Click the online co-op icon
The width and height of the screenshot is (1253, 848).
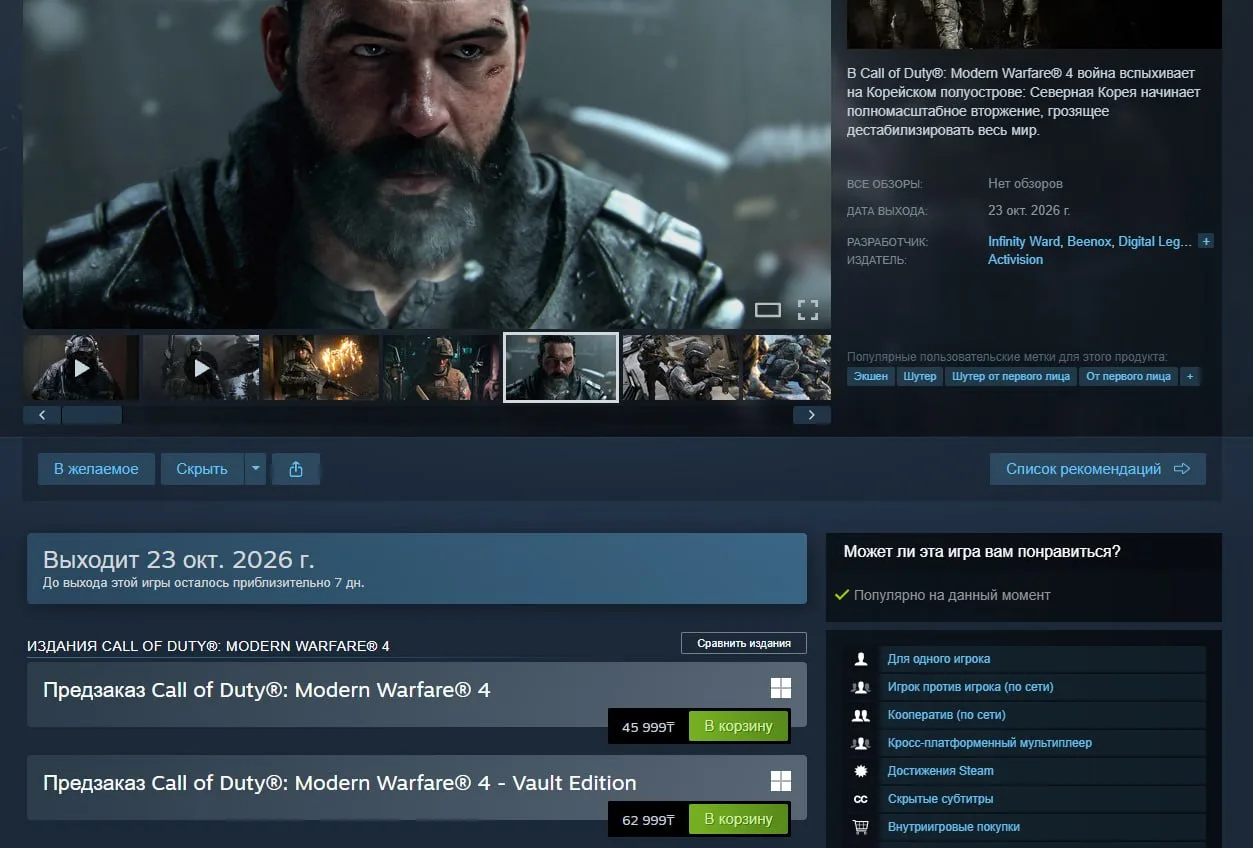860,715
